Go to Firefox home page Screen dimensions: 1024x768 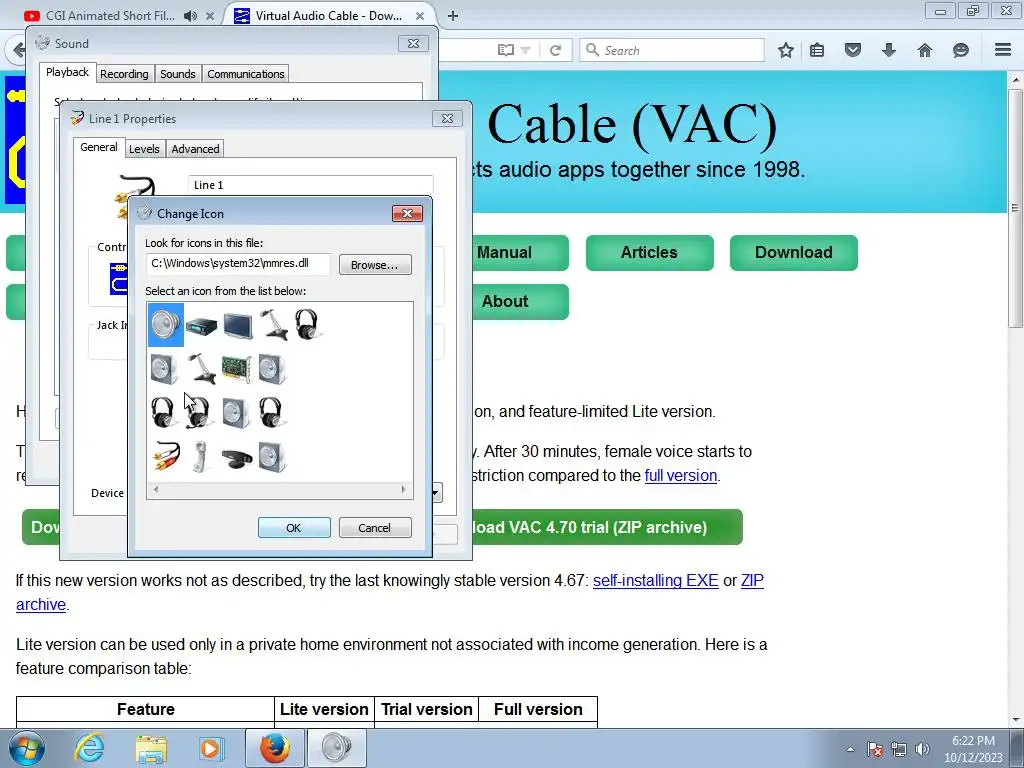point(925,50)
